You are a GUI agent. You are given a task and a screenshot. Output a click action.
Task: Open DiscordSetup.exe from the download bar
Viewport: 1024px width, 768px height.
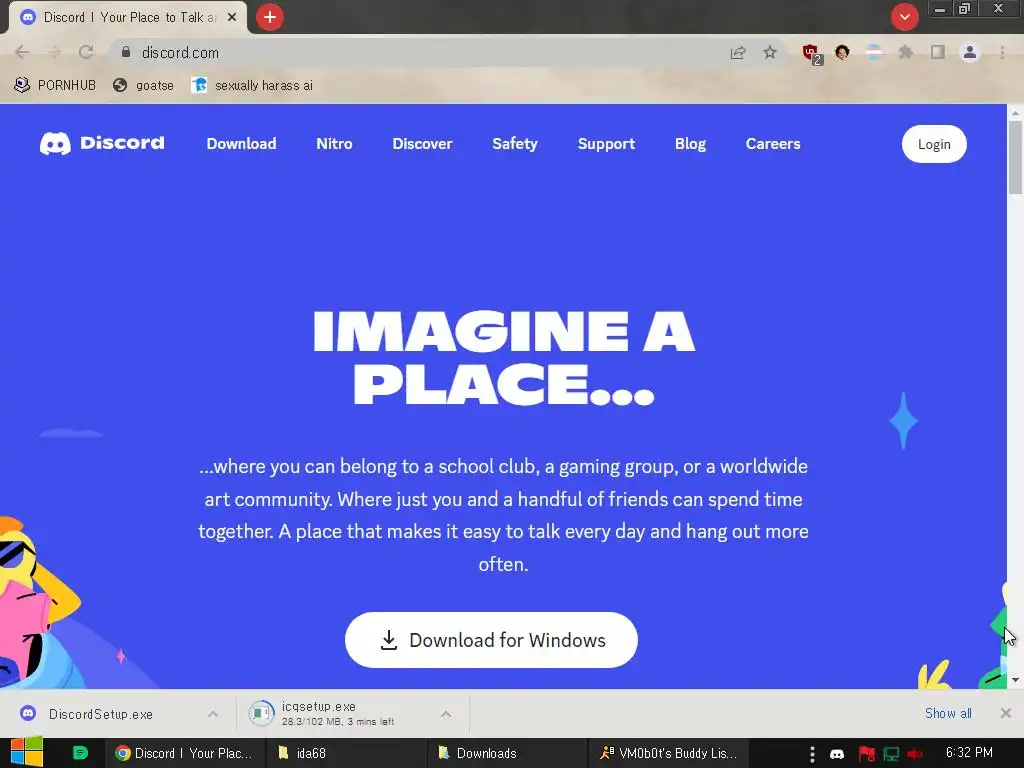[x=100, y=714]
